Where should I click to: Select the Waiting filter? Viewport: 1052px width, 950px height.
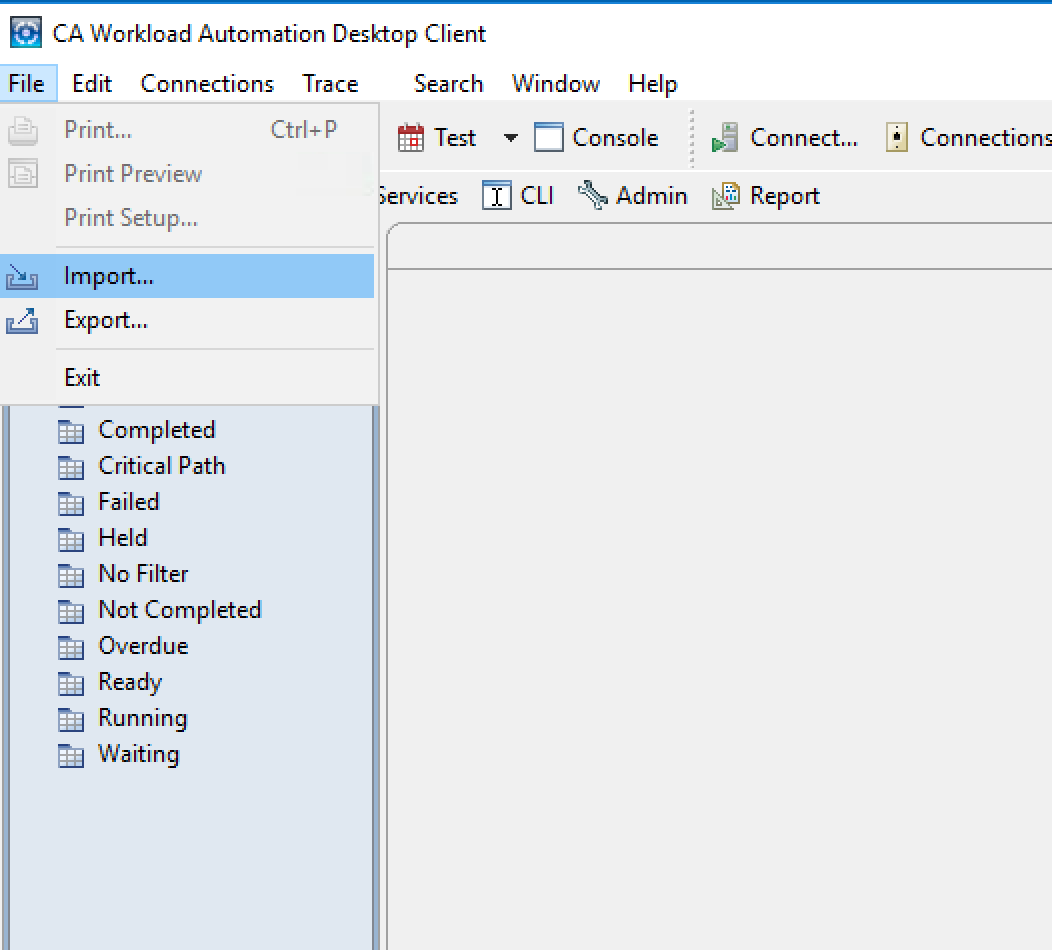coord(138,754)
